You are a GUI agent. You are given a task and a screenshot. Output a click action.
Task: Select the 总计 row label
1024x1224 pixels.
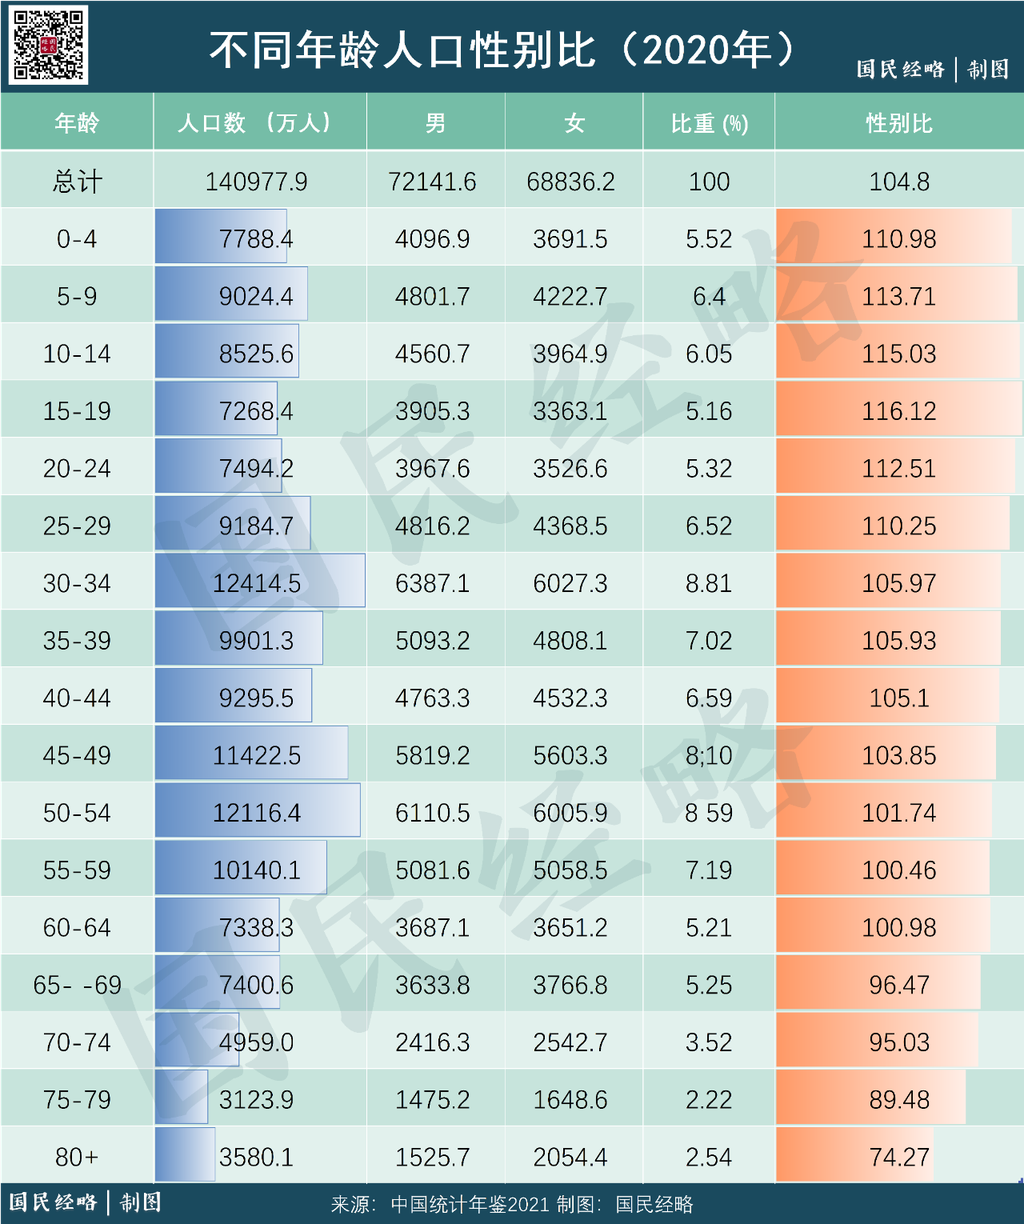77,181
